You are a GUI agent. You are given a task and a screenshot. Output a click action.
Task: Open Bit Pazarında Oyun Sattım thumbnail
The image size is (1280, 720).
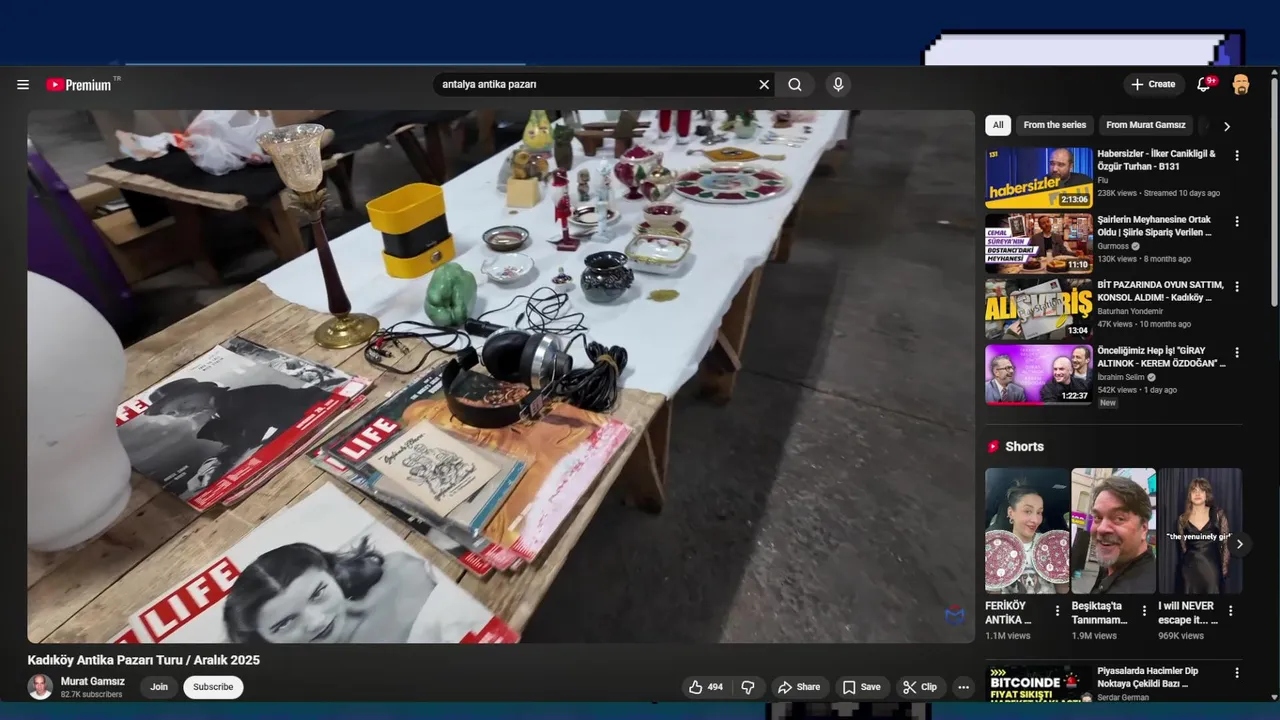click(x=1039, y=309)
